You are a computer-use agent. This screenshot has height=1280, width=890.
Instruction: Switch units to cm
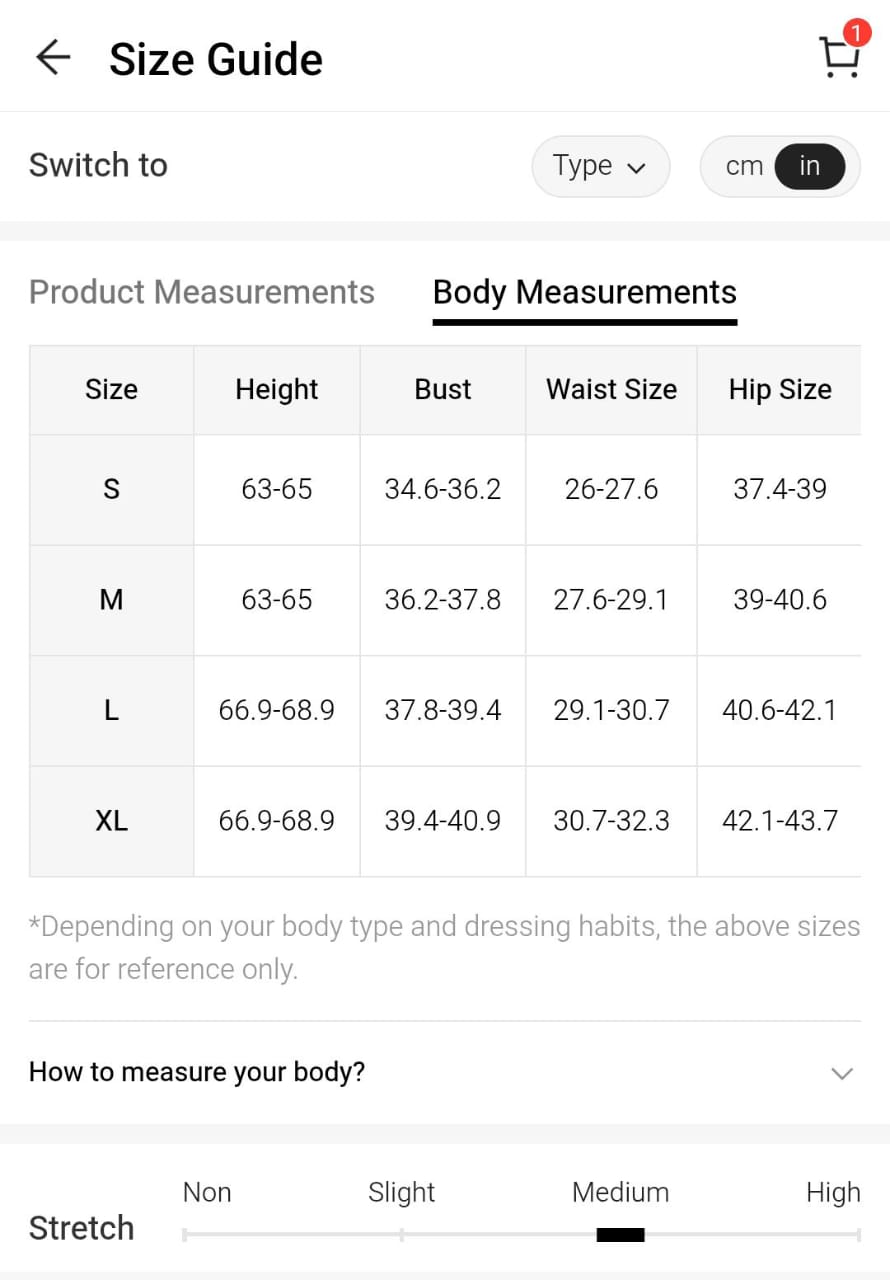744,166
